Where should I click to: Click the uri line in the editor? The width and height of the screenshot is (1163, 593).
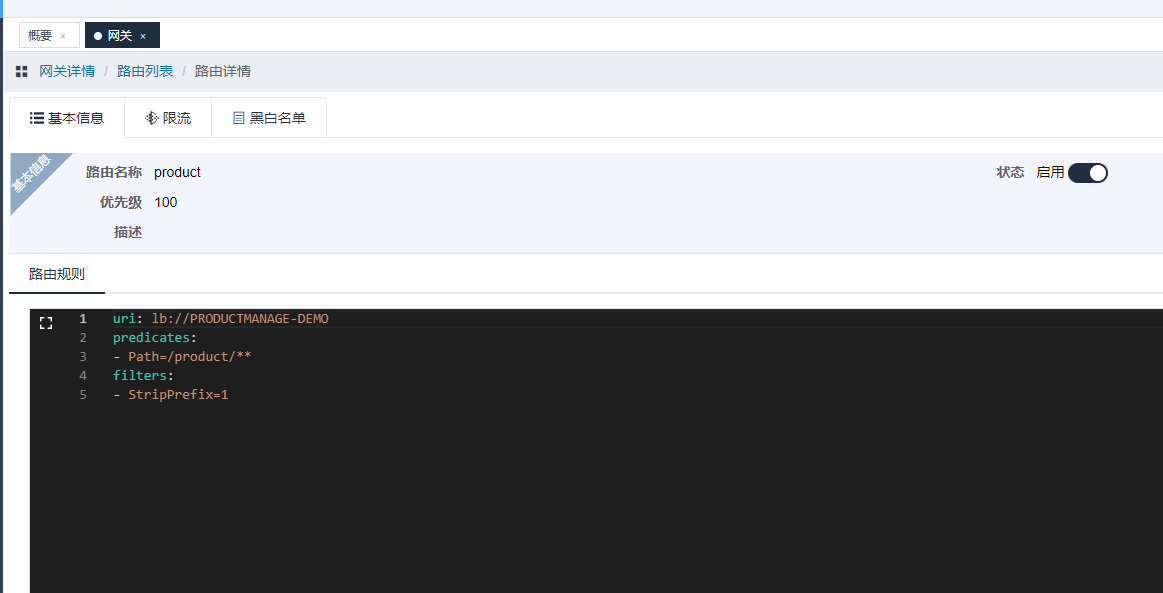tap(220, 319)
